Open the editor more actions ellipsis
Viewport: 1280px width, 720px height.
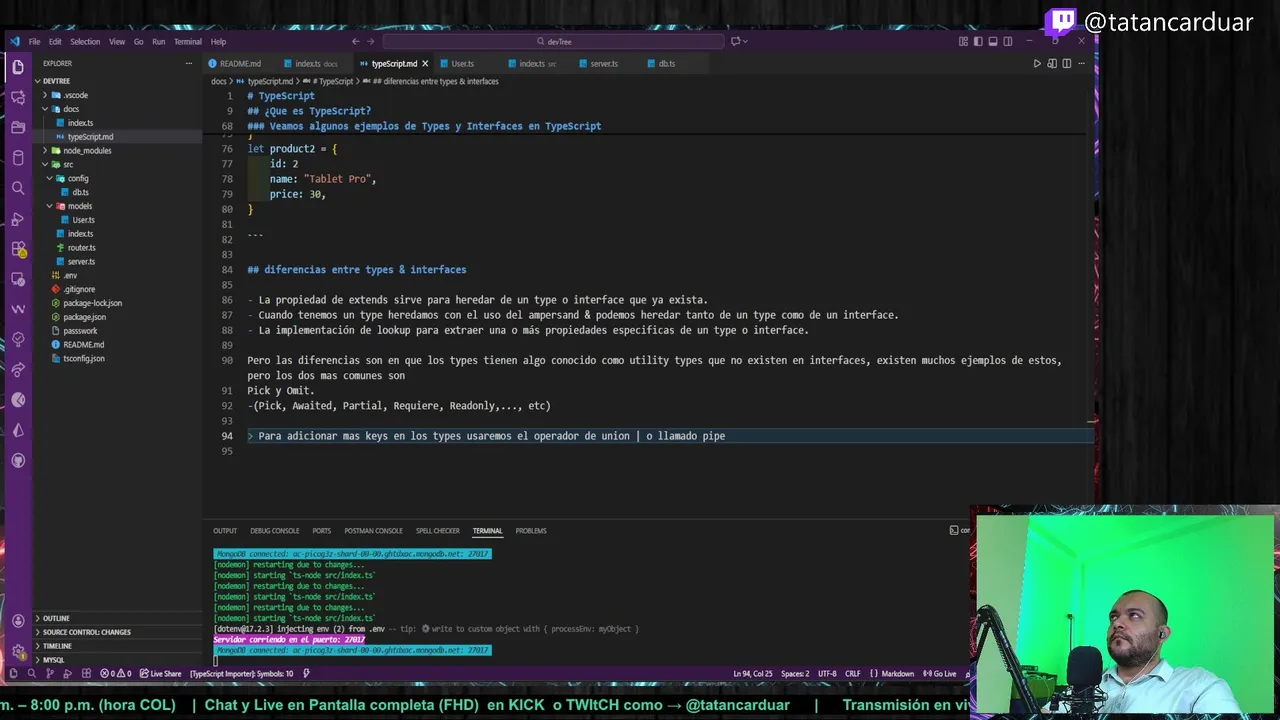[1082, 63]
